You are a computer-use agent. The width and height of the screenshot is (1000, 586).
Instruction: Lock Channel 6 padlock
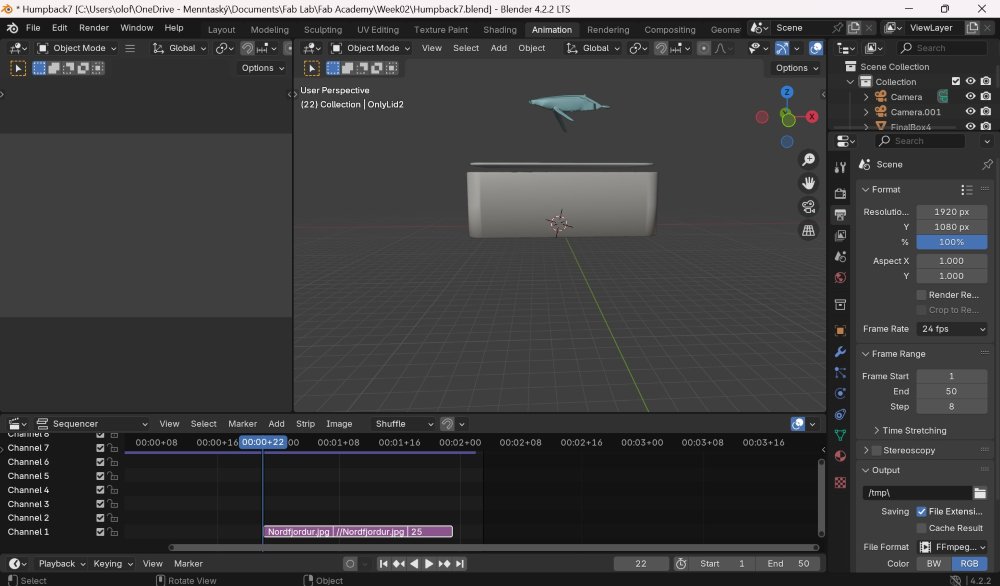113,462
